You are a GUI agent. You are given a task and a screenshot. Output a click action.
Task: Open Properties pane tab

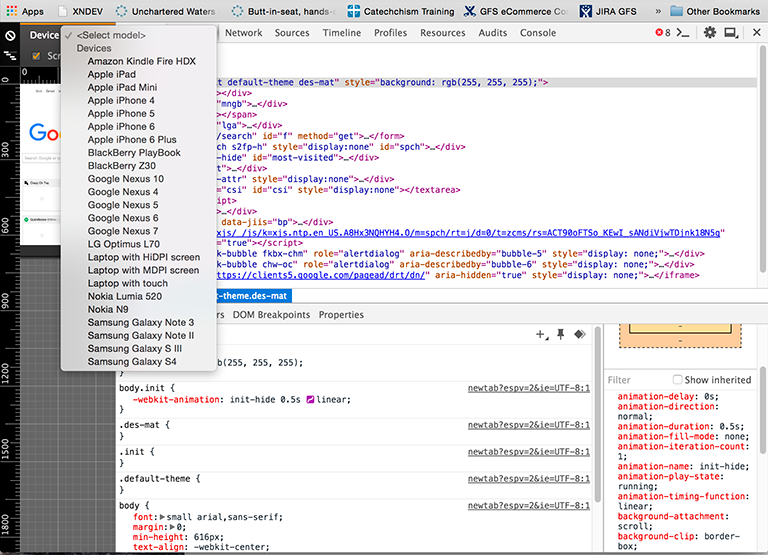point(341,315)
